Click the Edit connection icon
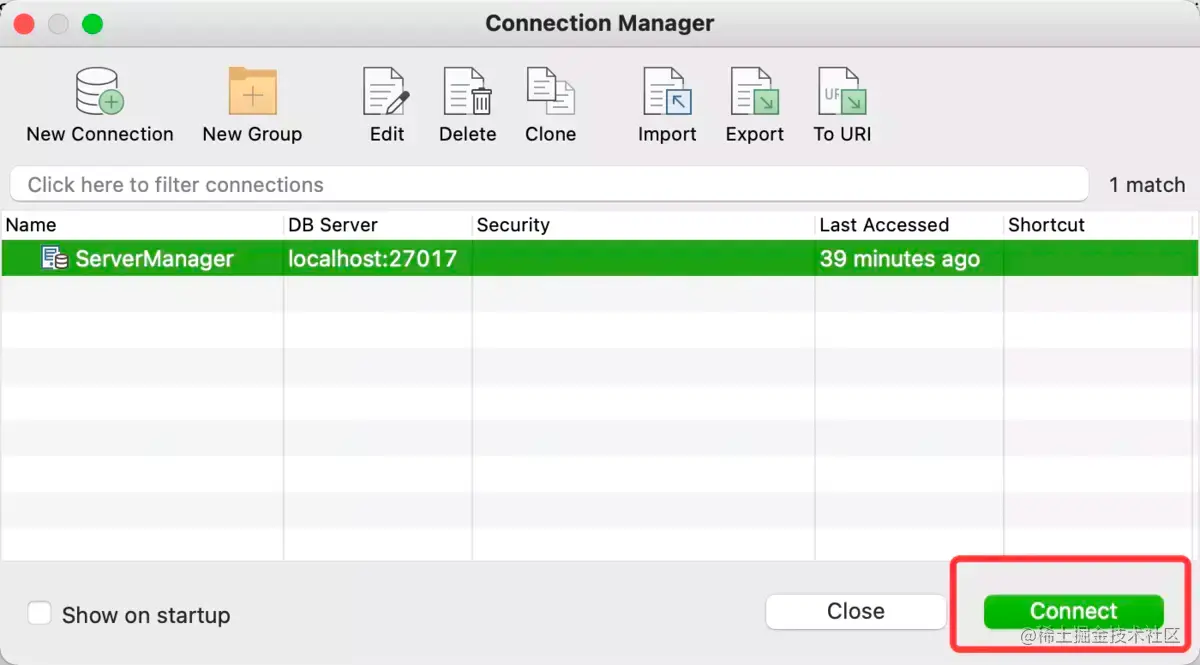This screenshot has width=1200, height=665. point(387,92)
